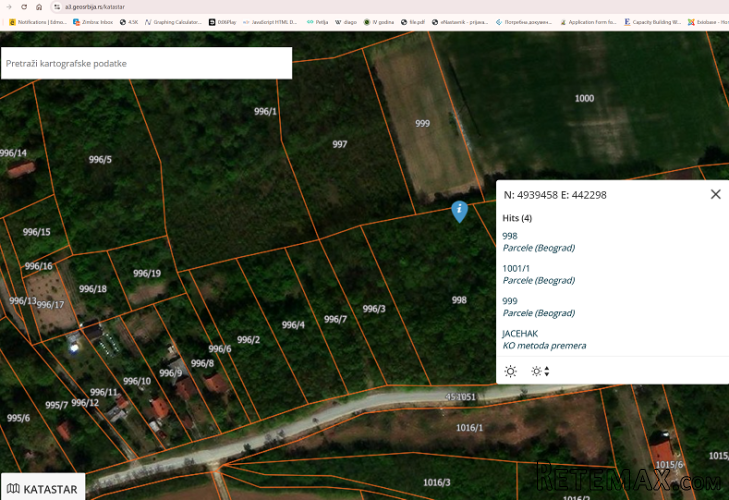Click parcel label 996/3 on map
Image resolution: width=729 pixels, height=500 pixels.
coord(374,309)
